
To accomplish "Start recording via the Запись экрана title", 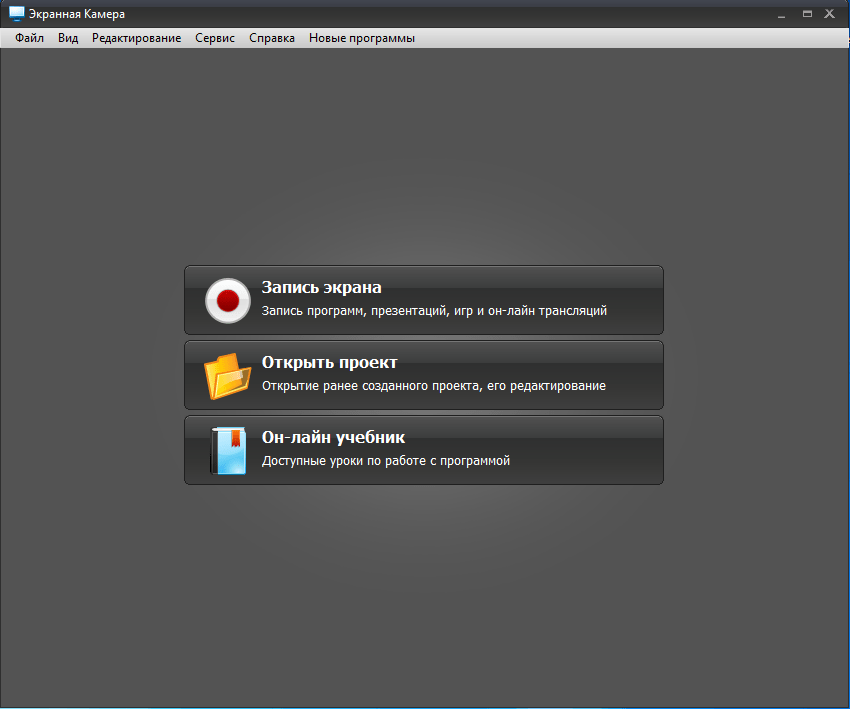I will coord(321,287).
